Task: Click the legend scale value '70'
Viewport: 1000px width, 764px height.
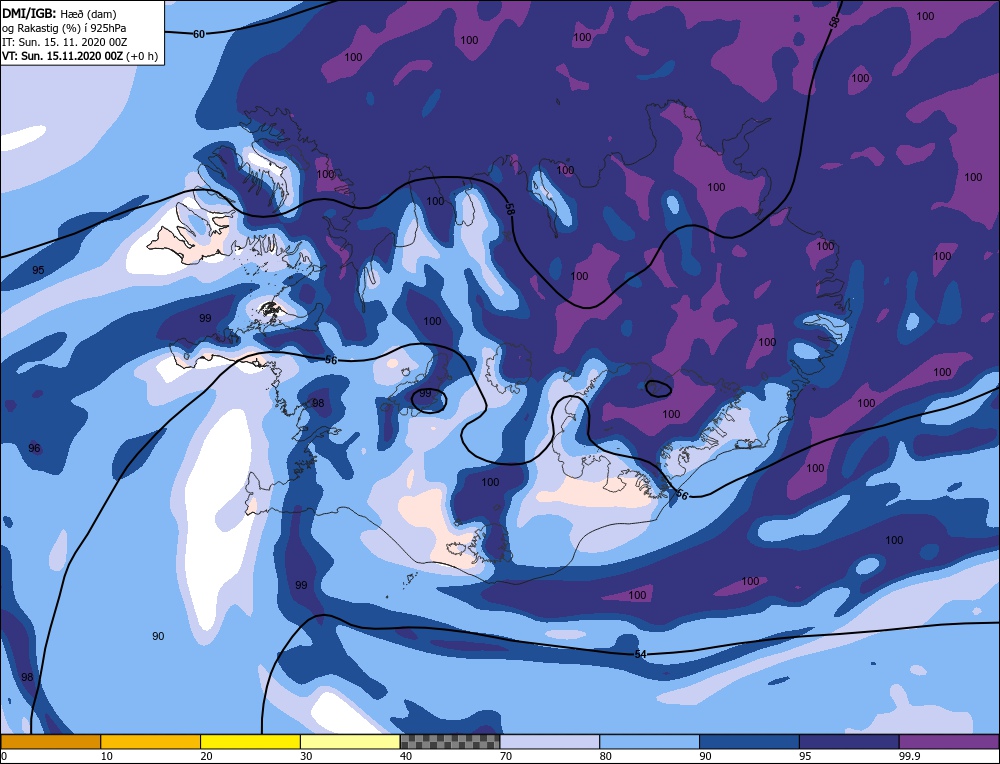Action: pyautogui.click(x=506, y=756)
